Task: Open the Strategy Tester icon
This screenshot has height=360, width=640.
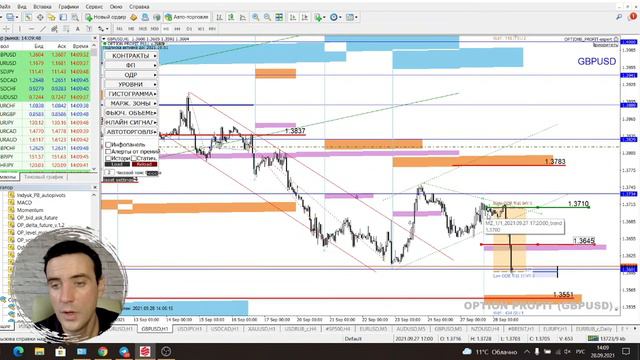Action: [75, 17]
